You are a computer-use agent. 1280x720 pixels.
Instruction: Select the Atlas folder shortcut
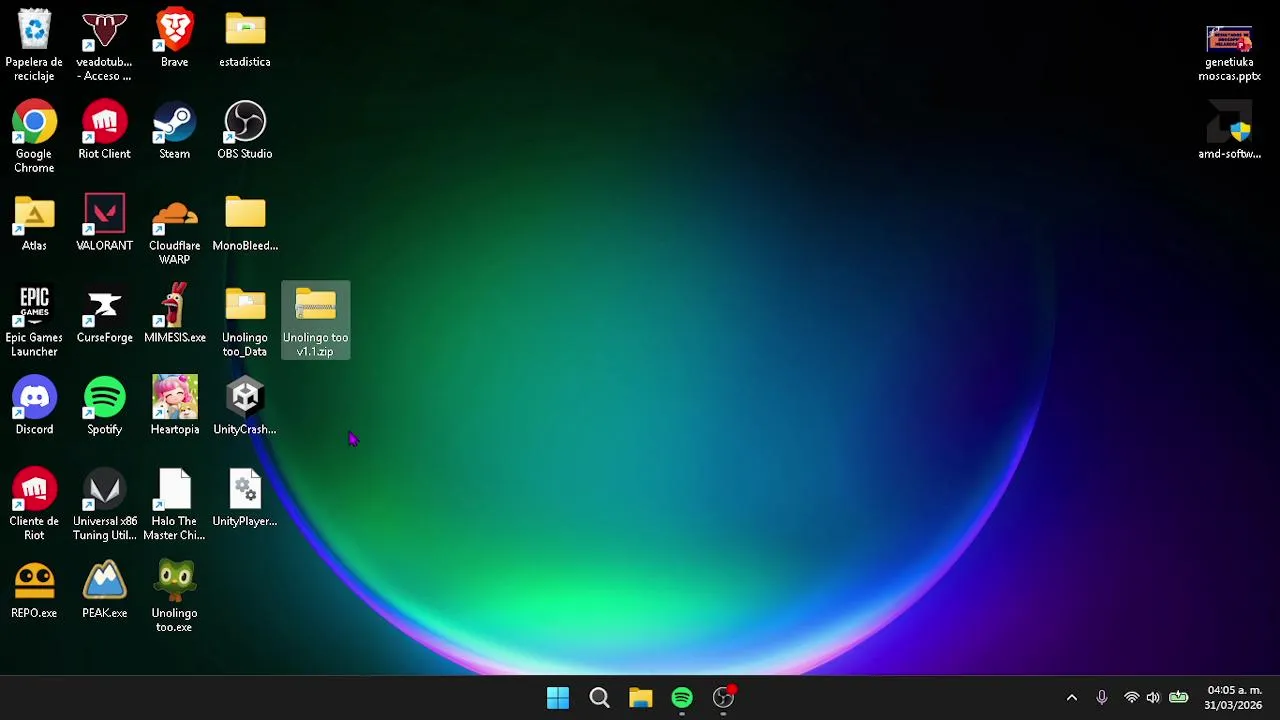coord(34,222)
